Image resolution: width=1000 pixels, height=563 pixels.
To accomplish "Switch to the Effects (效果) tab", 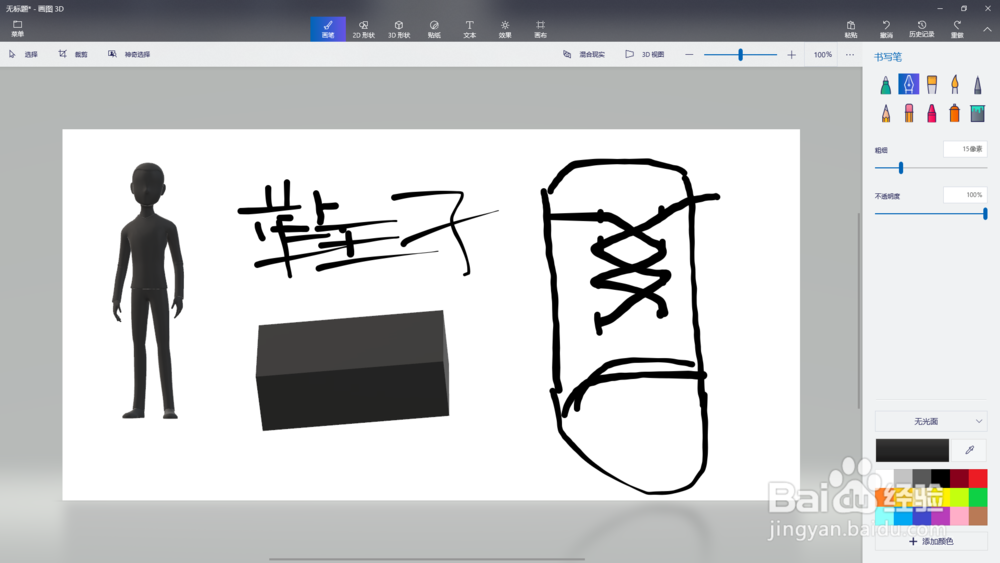I will click(505, 29).
